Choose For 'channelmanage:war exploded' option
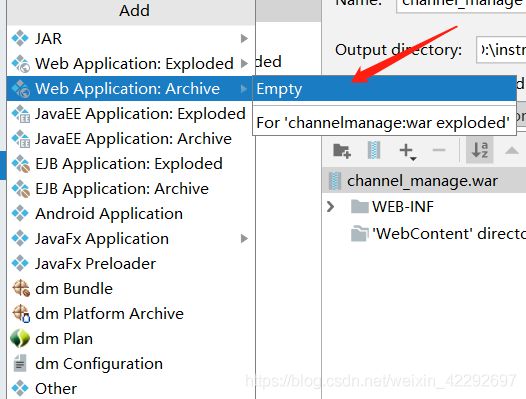 point(384,122)
